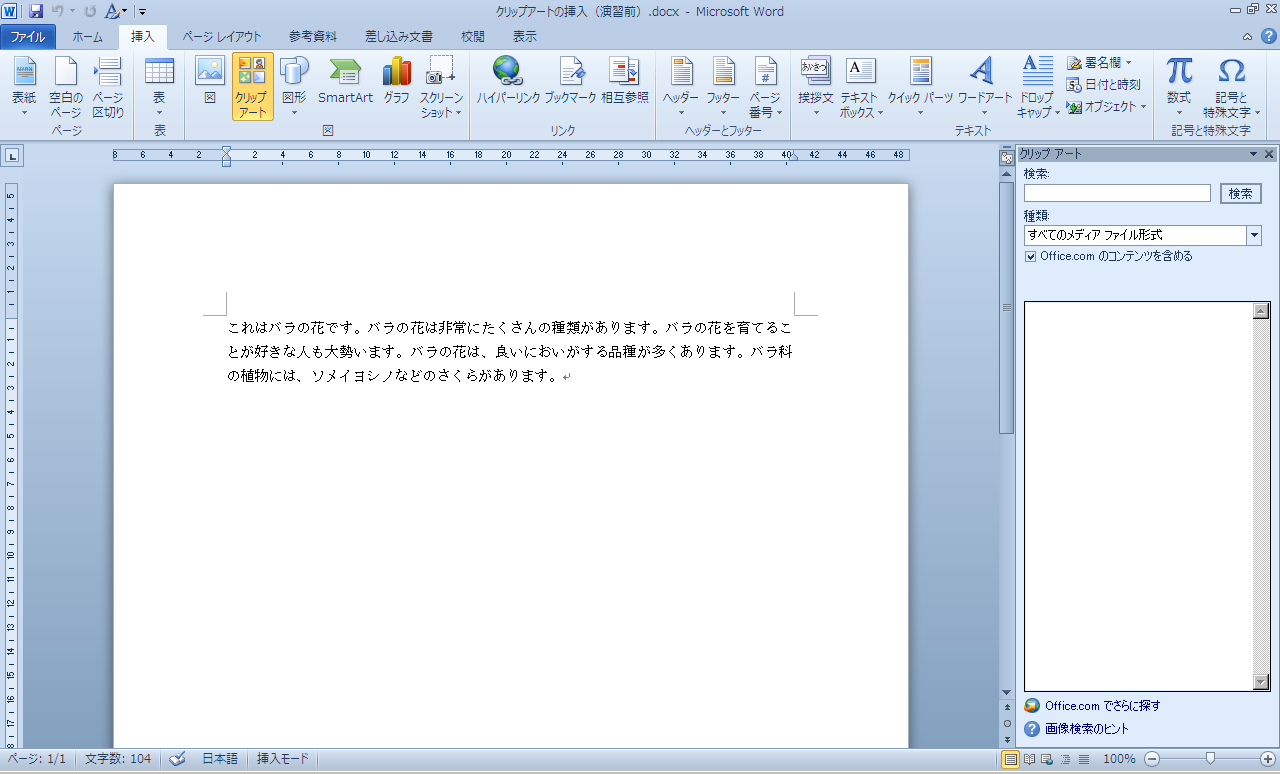Open the 挨拶文 greeting text menu
Image resolution: width=1280 pixels, height=774 pixels.
click(x=816, y=86)
